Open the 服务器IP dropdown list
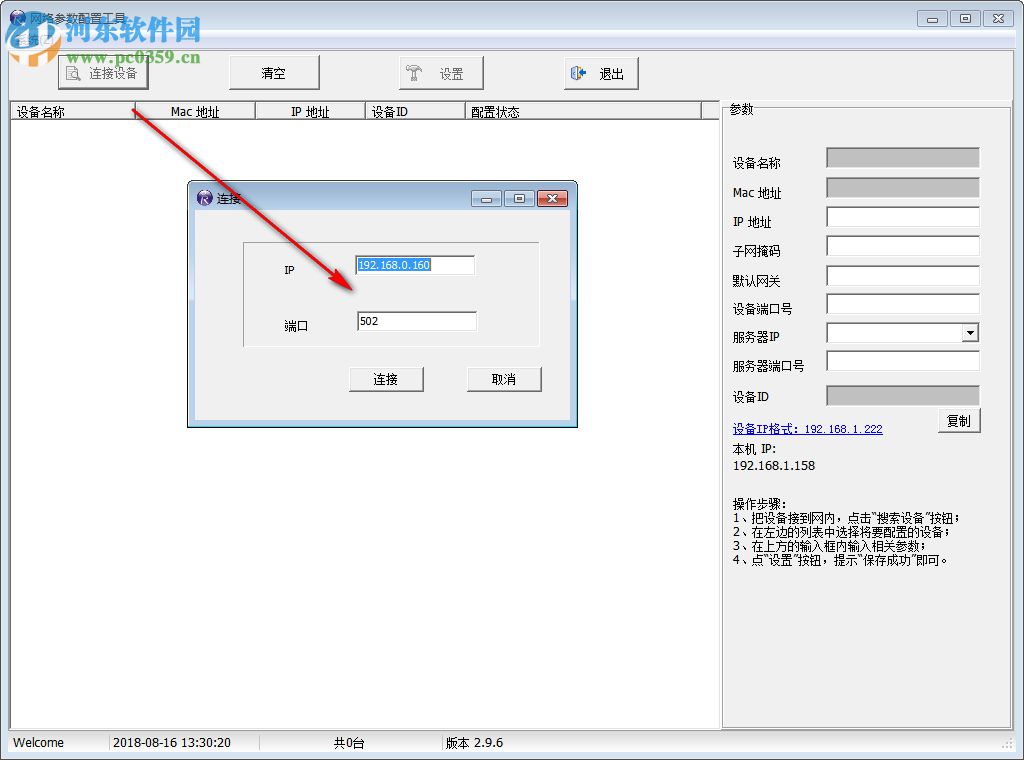This screenshot has height=760, width=1024. (x=971, y=332)
